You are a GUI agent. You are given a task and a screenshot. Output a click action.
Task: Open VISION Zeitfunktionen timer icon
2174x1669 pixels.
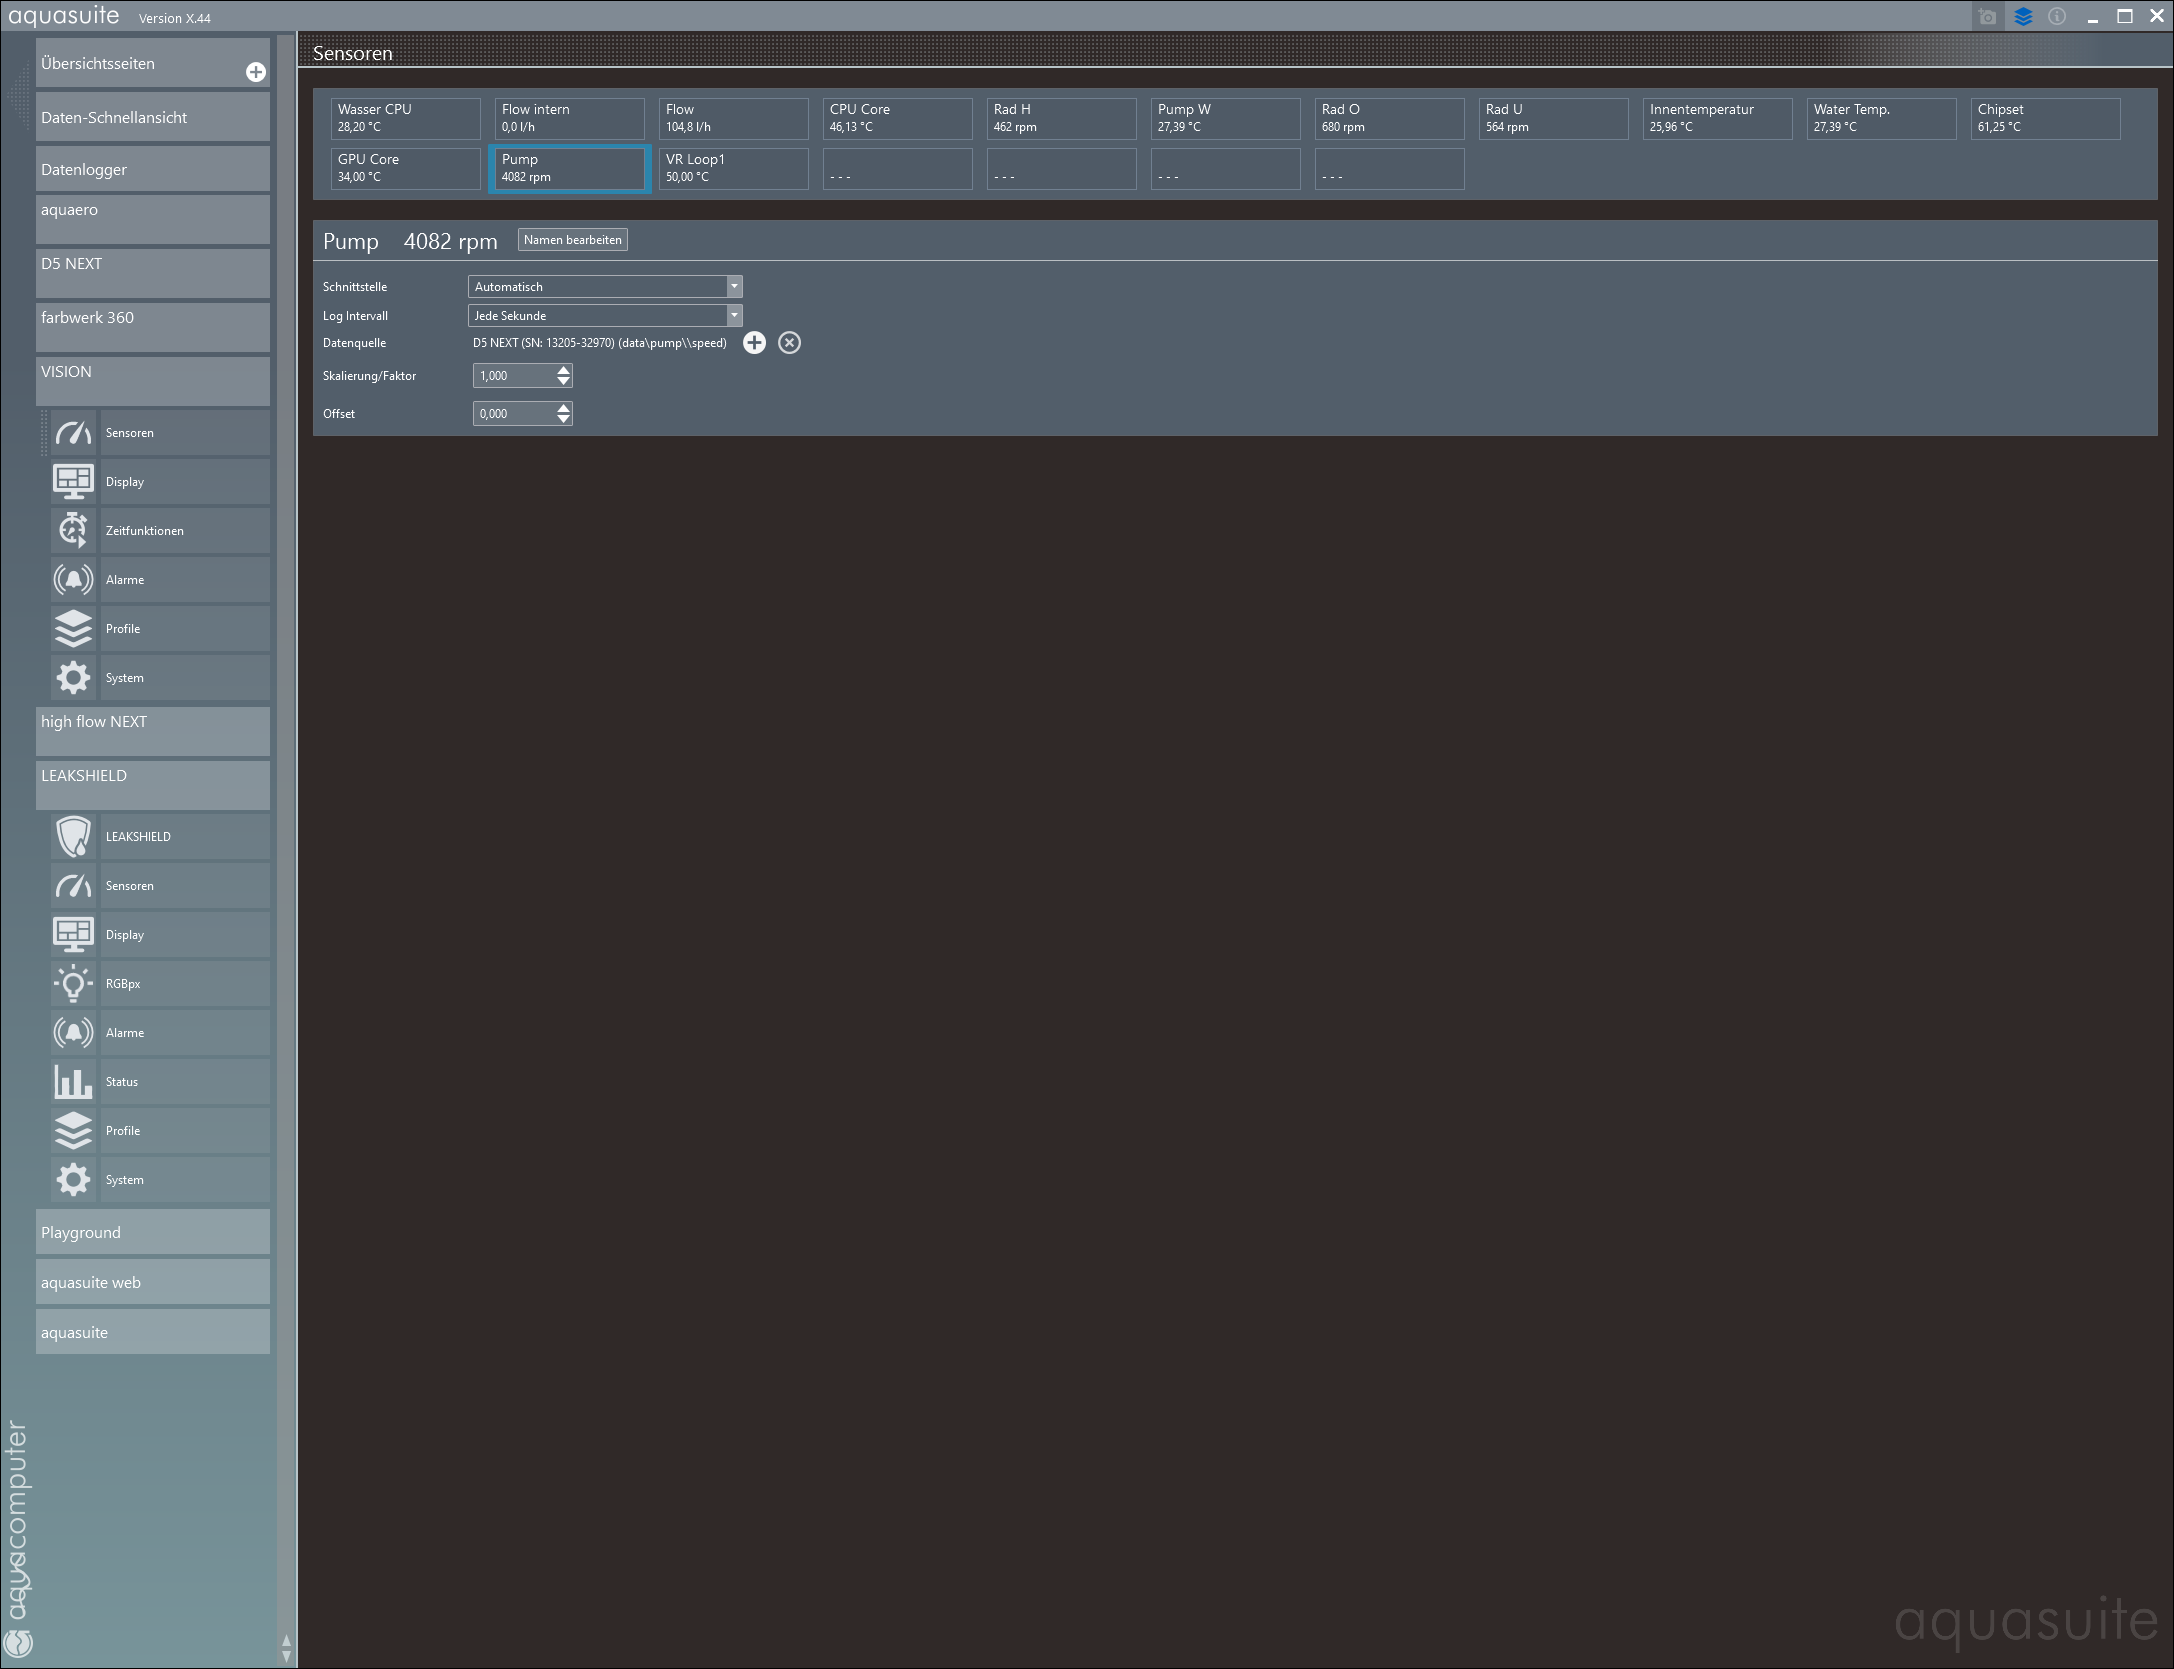[x=73, y=531]
